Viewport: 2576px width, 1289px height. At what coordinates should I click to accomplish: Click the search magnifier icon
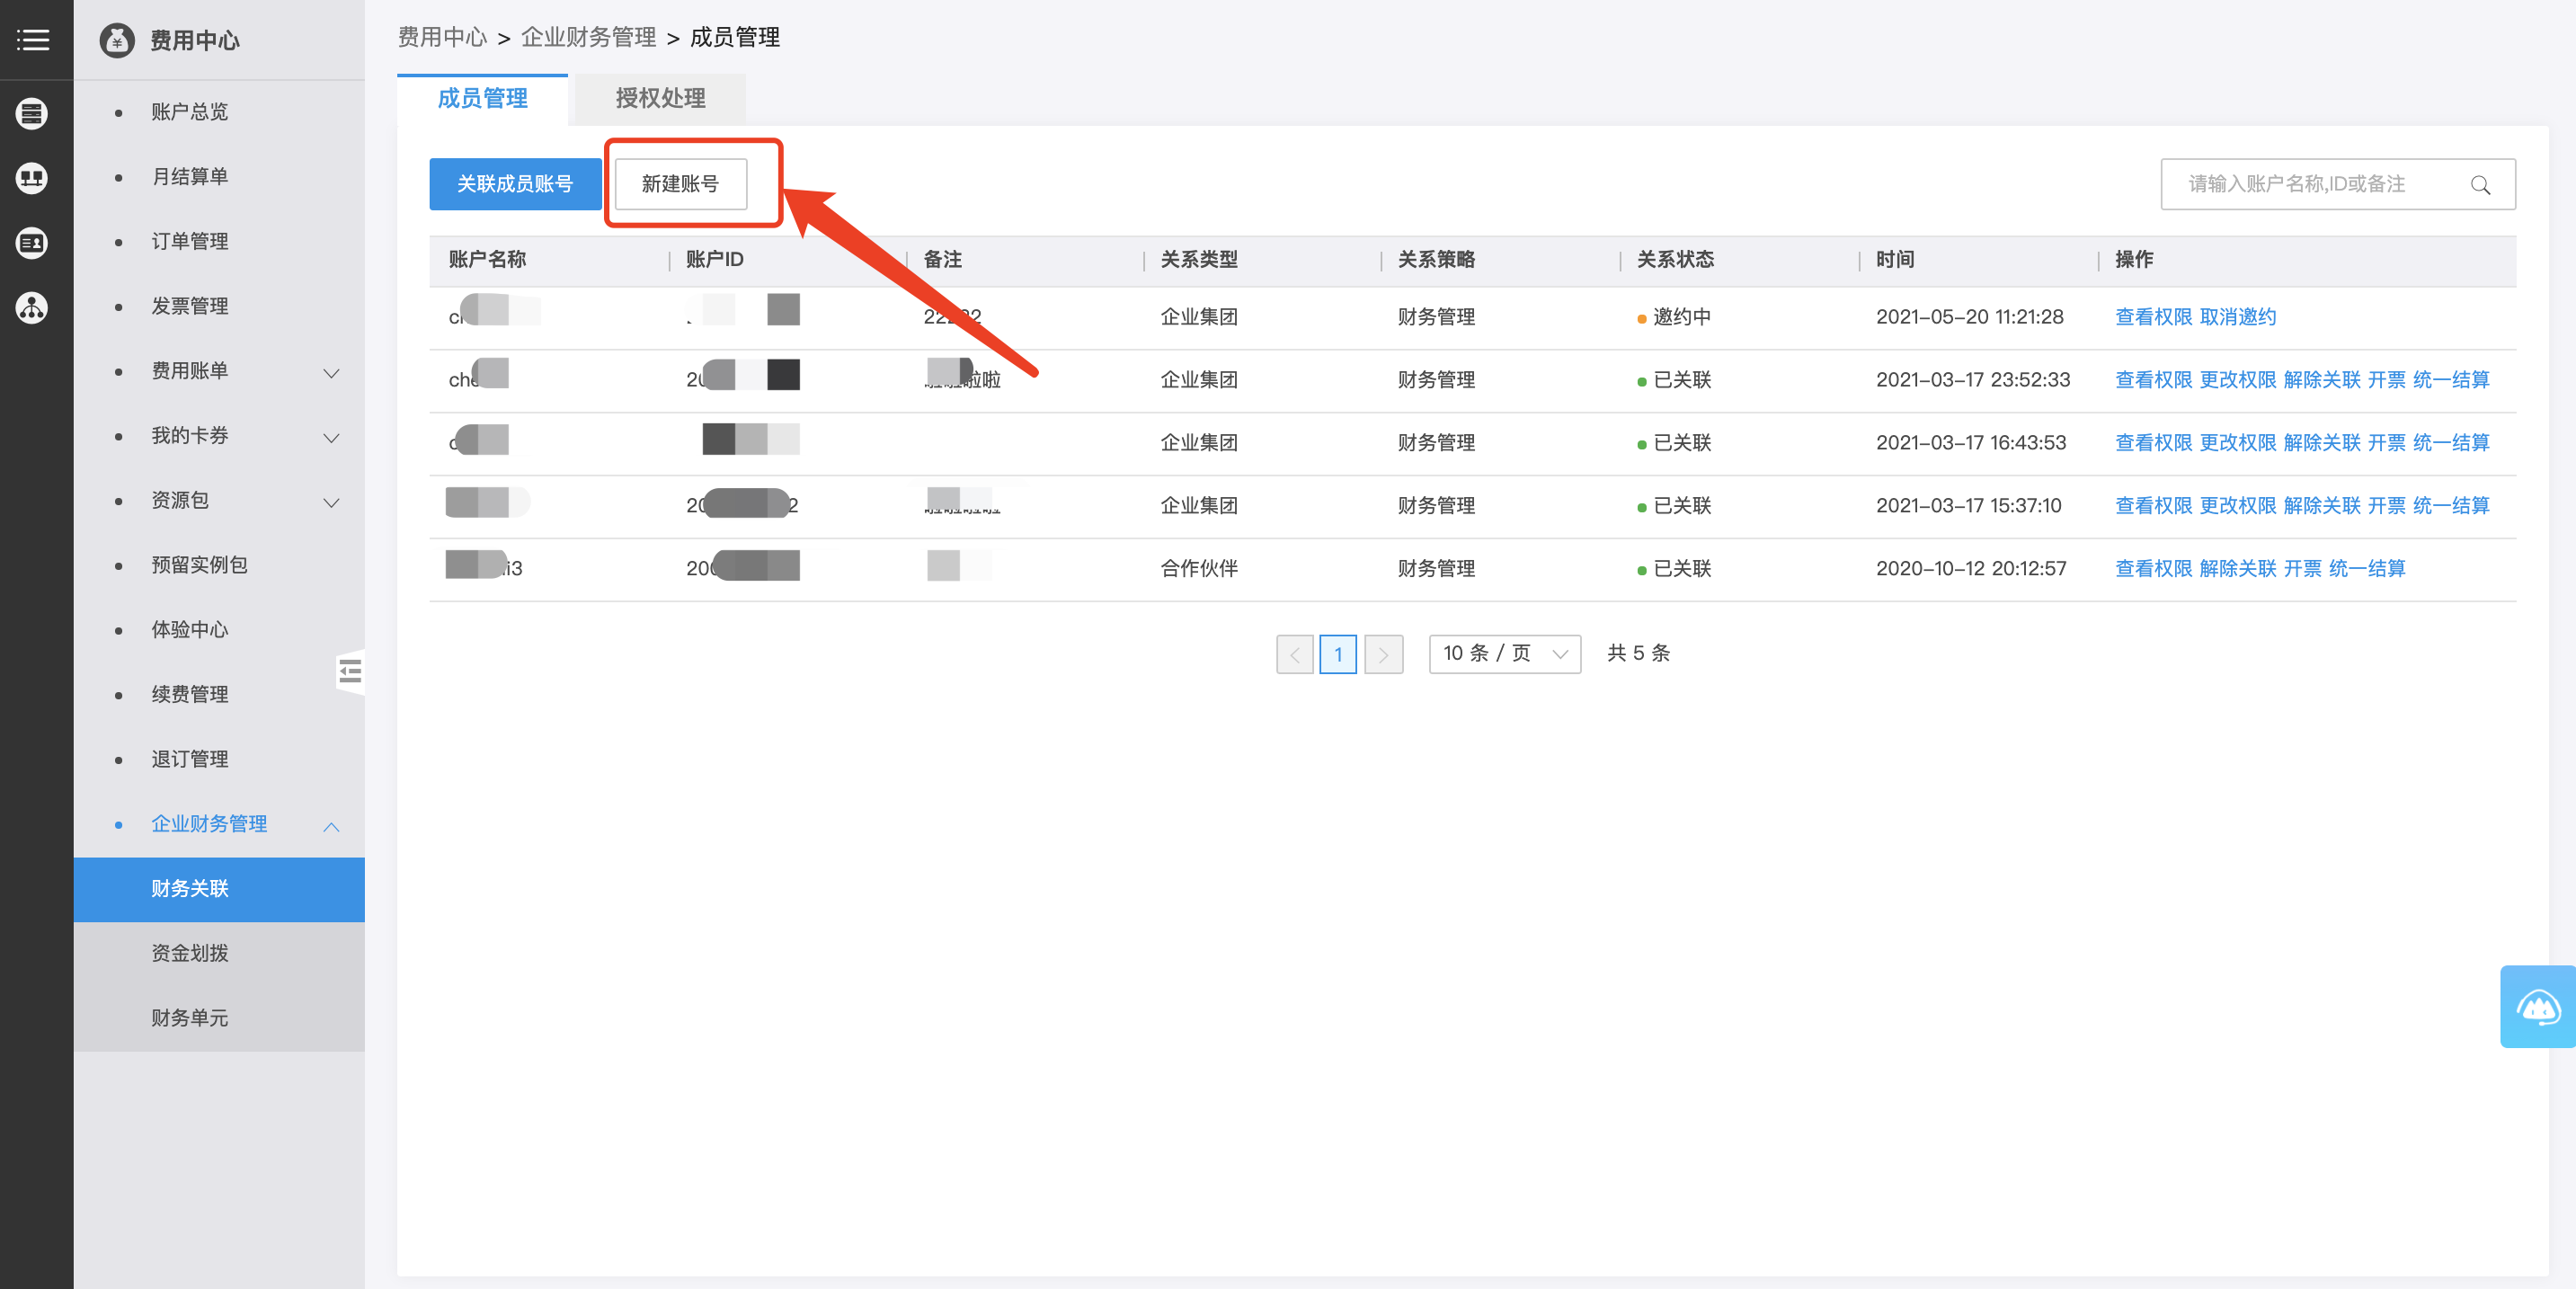2480,185
